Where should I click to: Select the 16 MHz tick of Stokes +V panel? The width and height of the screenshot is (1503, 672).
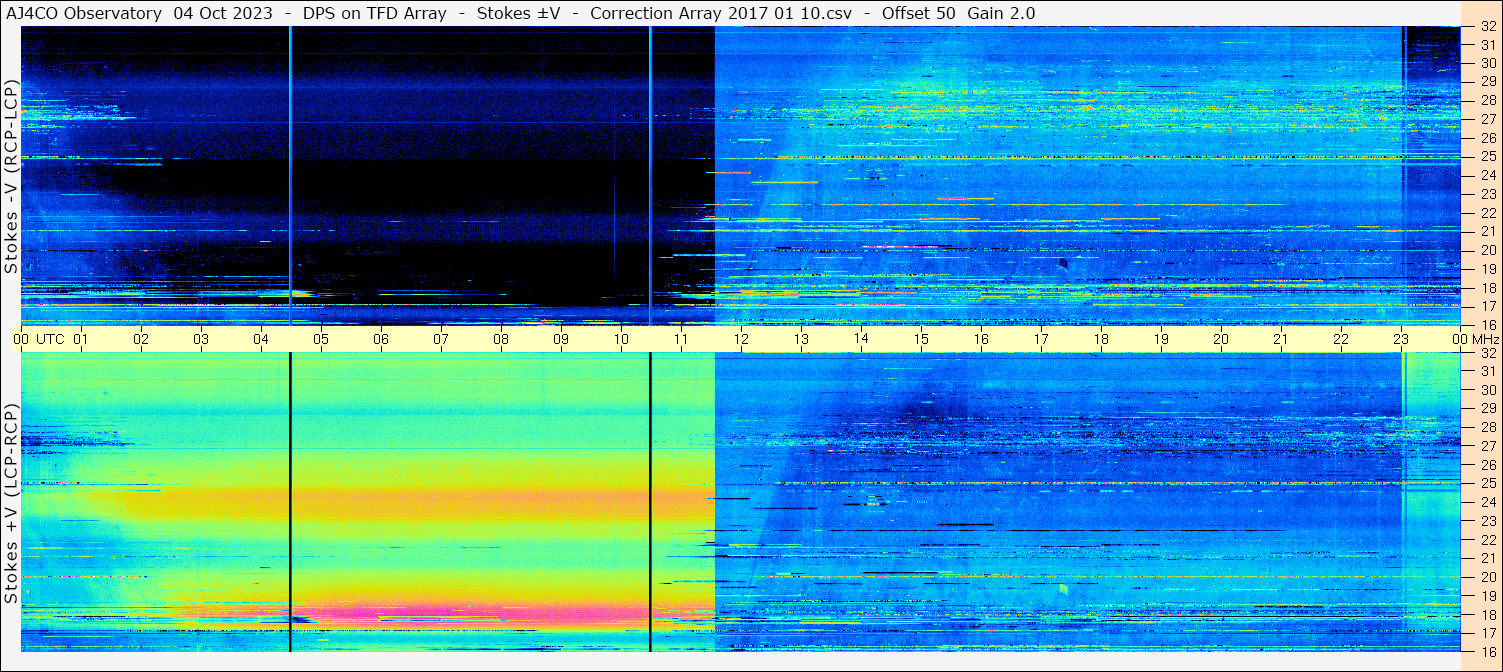pyautogui.click(x=1487, y=651)
